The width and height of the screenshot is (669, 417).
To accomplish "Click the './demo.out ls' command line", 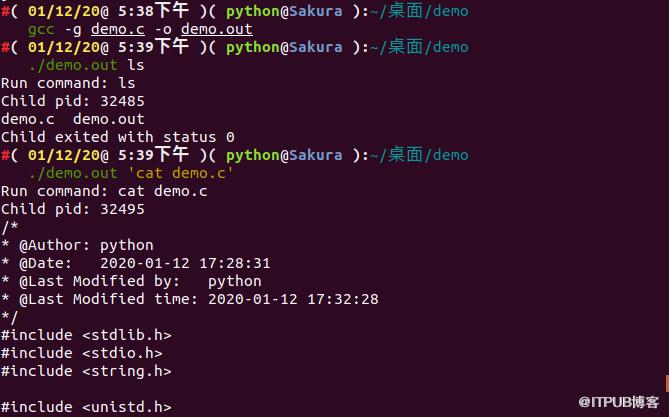I will click(x=86, y=65).
